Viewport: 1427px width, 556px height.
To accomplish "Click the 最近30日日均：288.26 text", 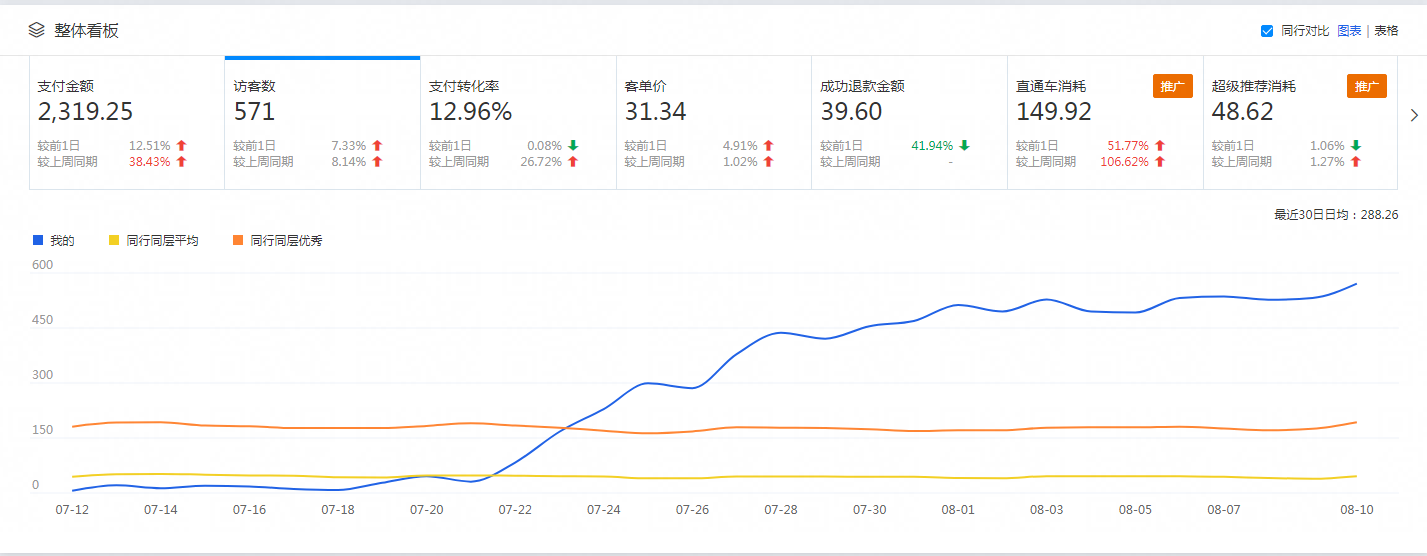I will (x=1338, y=215).
